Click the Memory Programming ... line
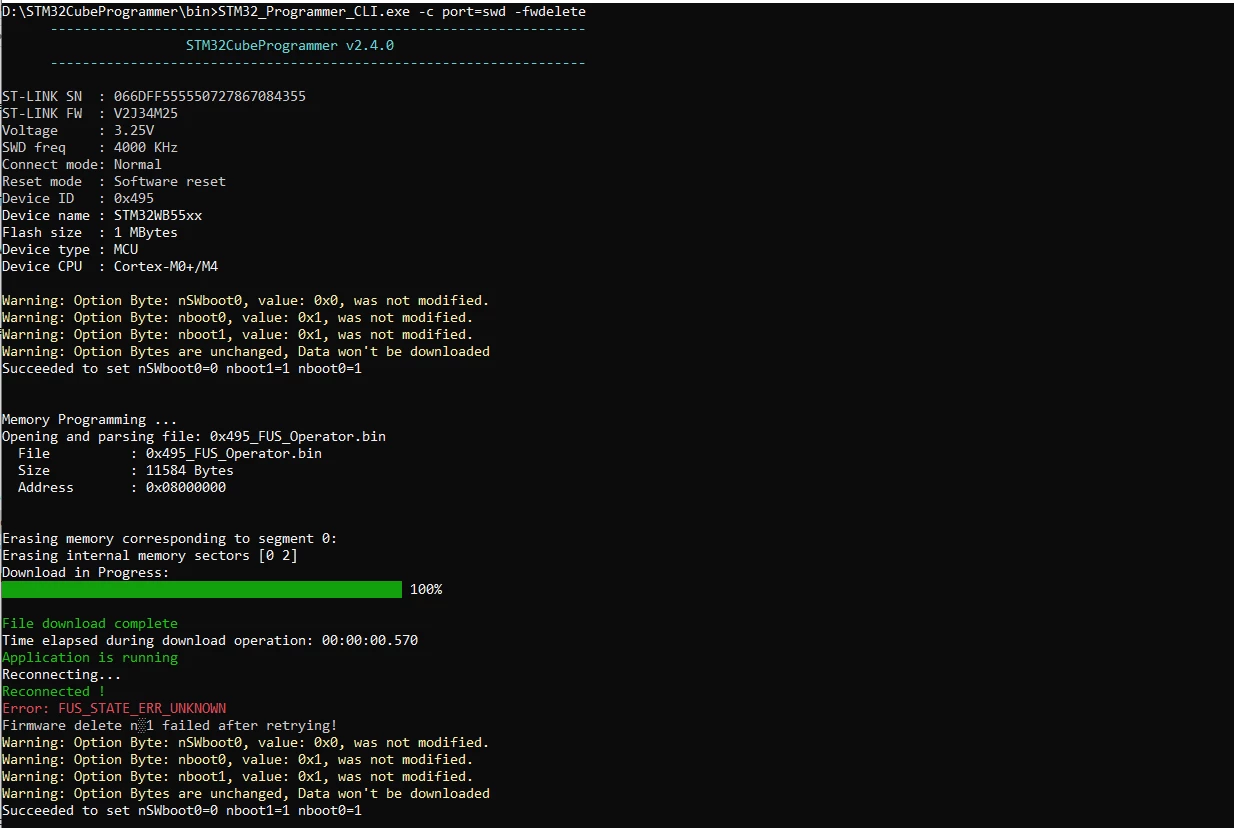Viewport: 1234px width, 828px height. click(x=90, y=419)
